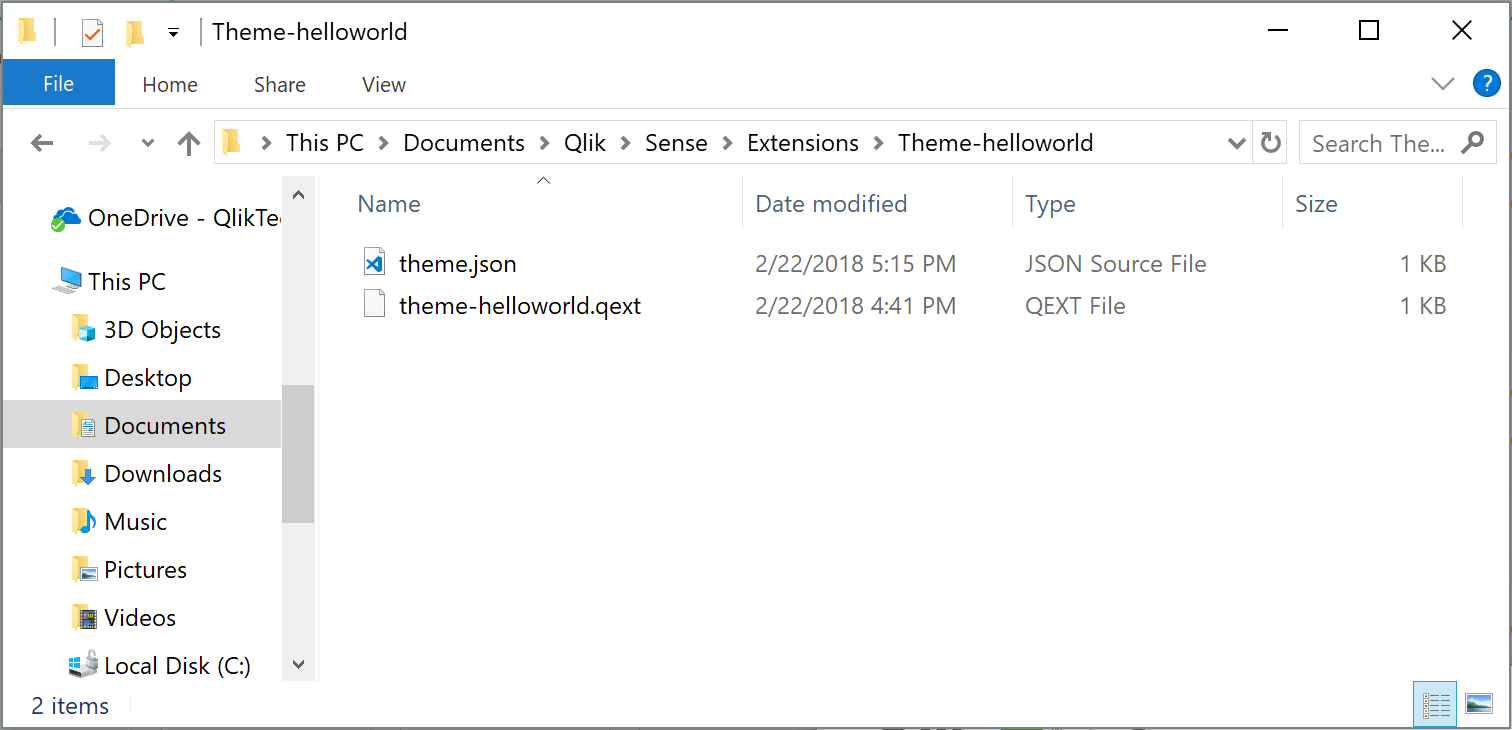1512x730 pixels.
Task: Open the blue Help question mark icon
Action: [1486, 84]
